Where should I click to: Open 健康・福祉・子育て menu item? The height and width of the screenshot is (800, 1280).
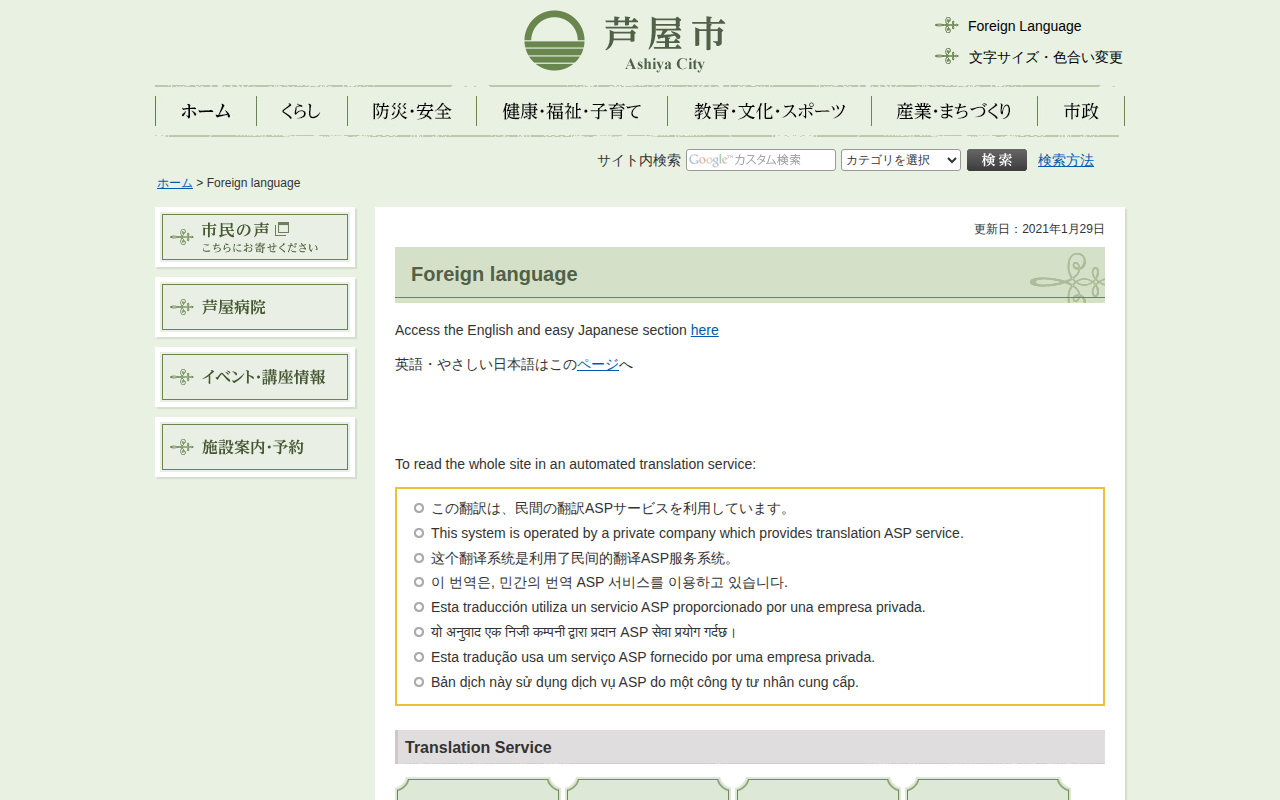click(572, 111)
